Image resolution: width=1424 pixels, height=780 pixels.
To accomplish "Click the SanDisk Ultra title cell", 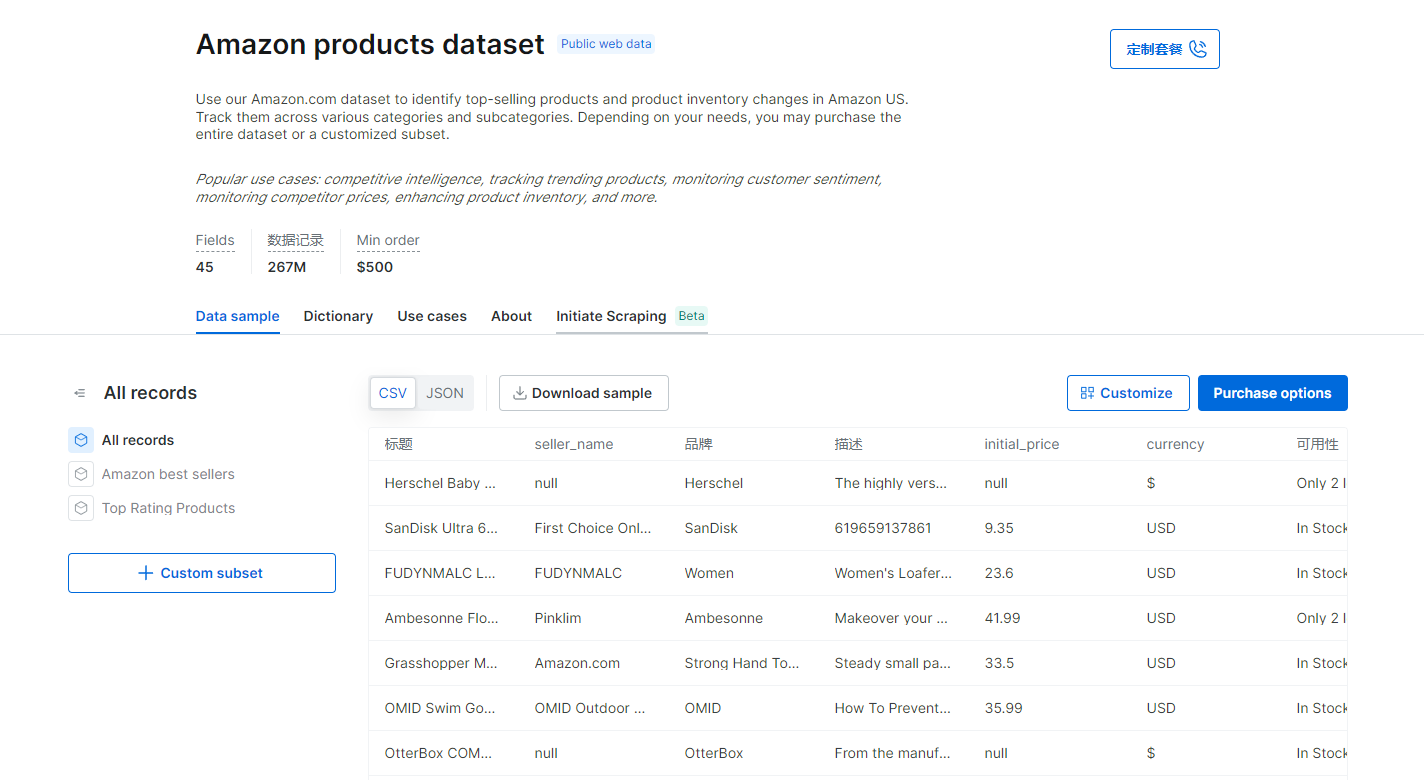I will [441, 528].
